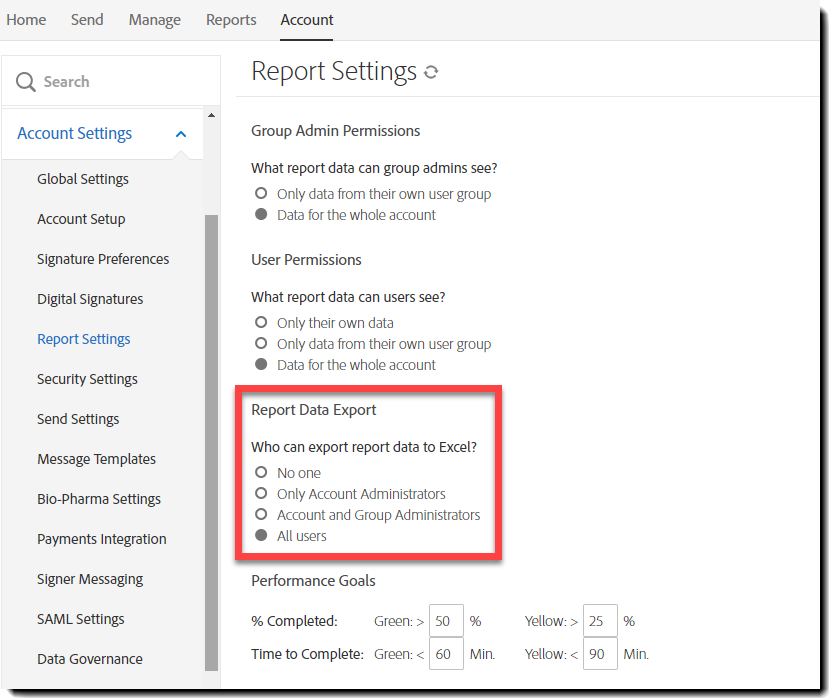Open Data Governance settings
This screenshot has width=829, height=698.
(87, 658)
